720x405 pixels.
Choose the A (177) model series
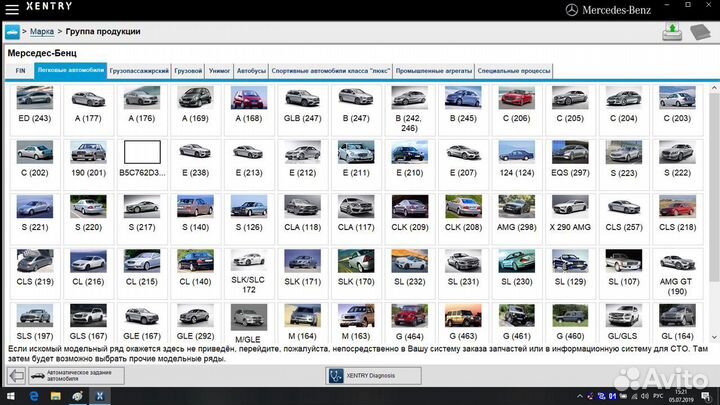pyautogui.click(x=88, y=110)
